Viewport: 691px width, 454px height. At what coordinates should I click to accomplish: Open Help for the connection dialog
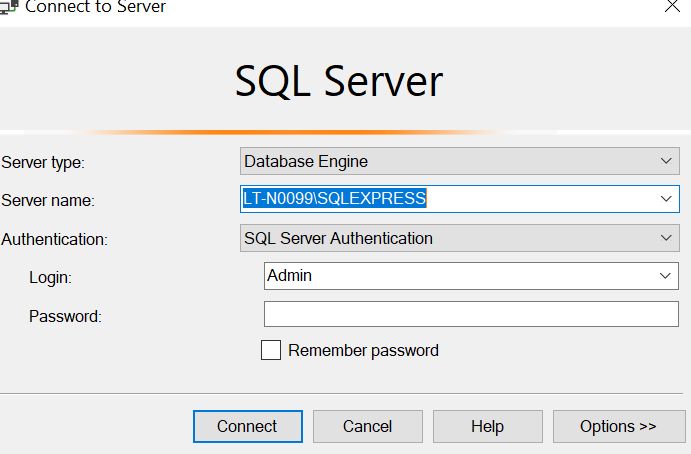coord(487,426)
